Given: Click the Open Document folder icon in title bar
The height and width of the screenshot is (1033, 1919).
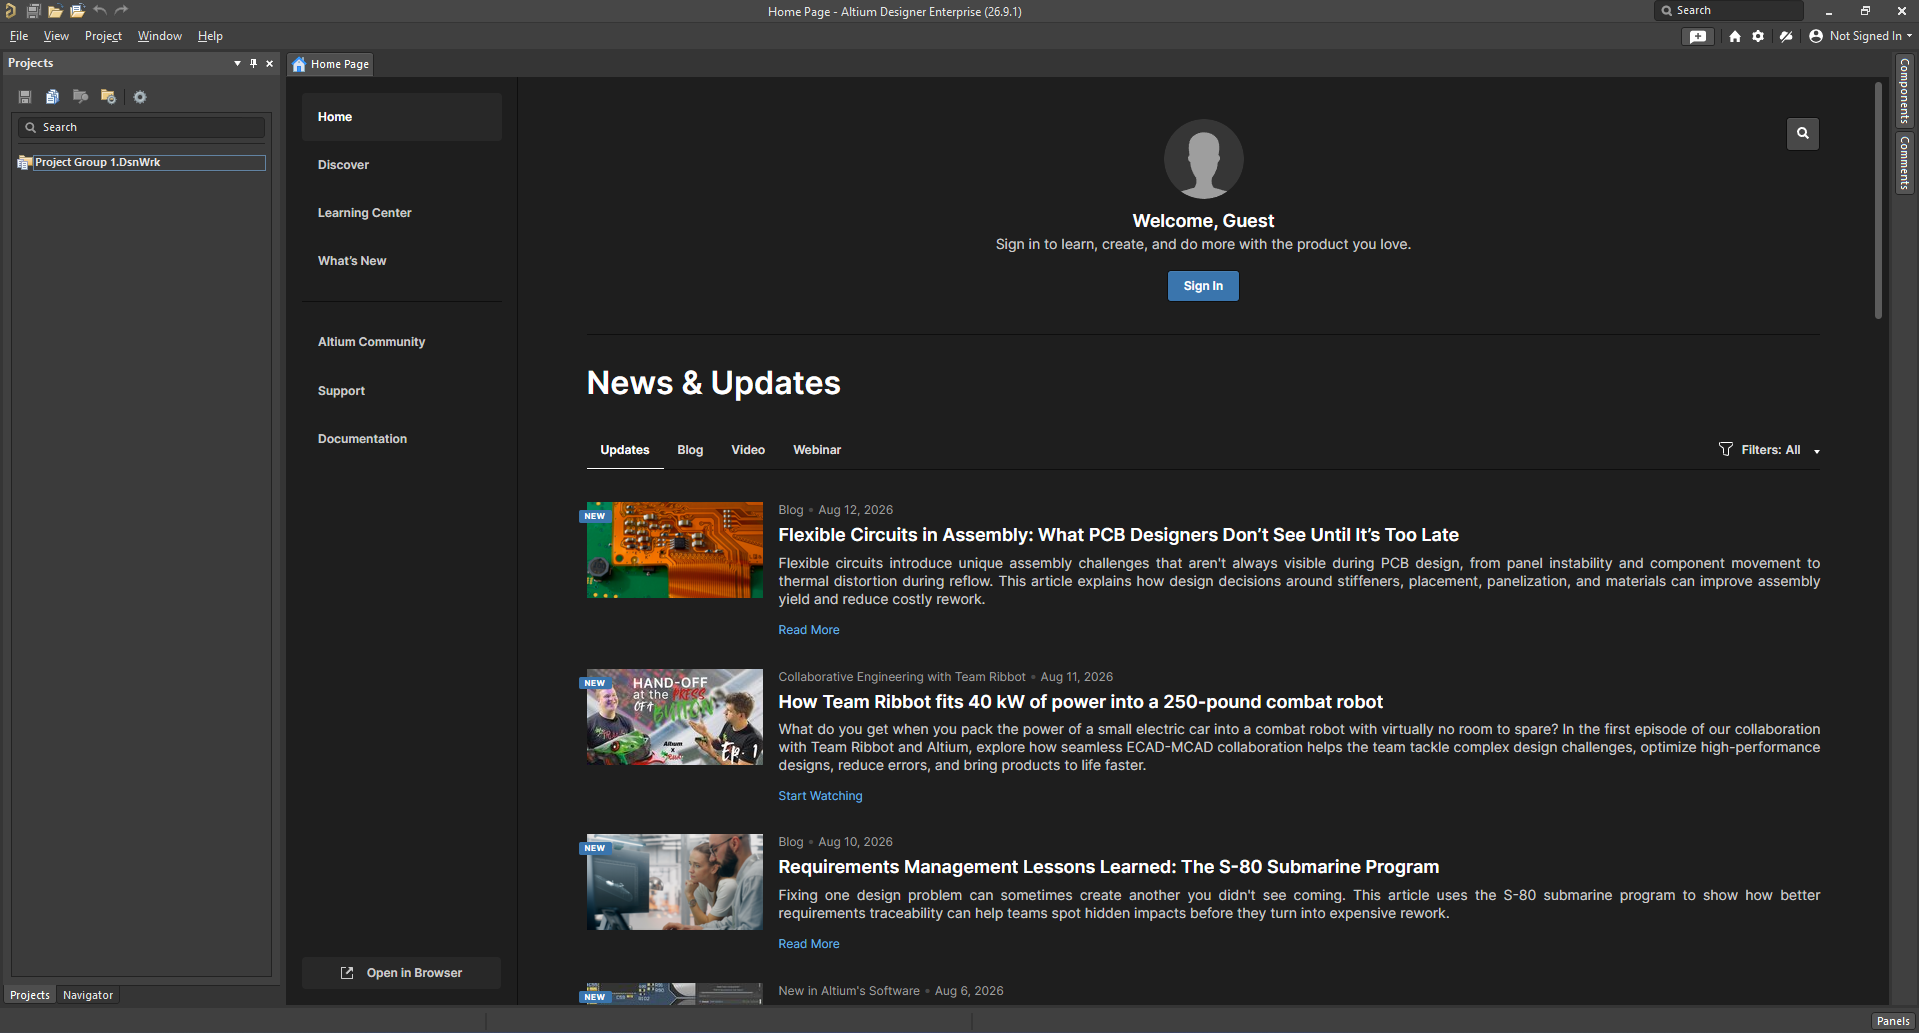Looking at the screenshot, I should click(55, 11).
